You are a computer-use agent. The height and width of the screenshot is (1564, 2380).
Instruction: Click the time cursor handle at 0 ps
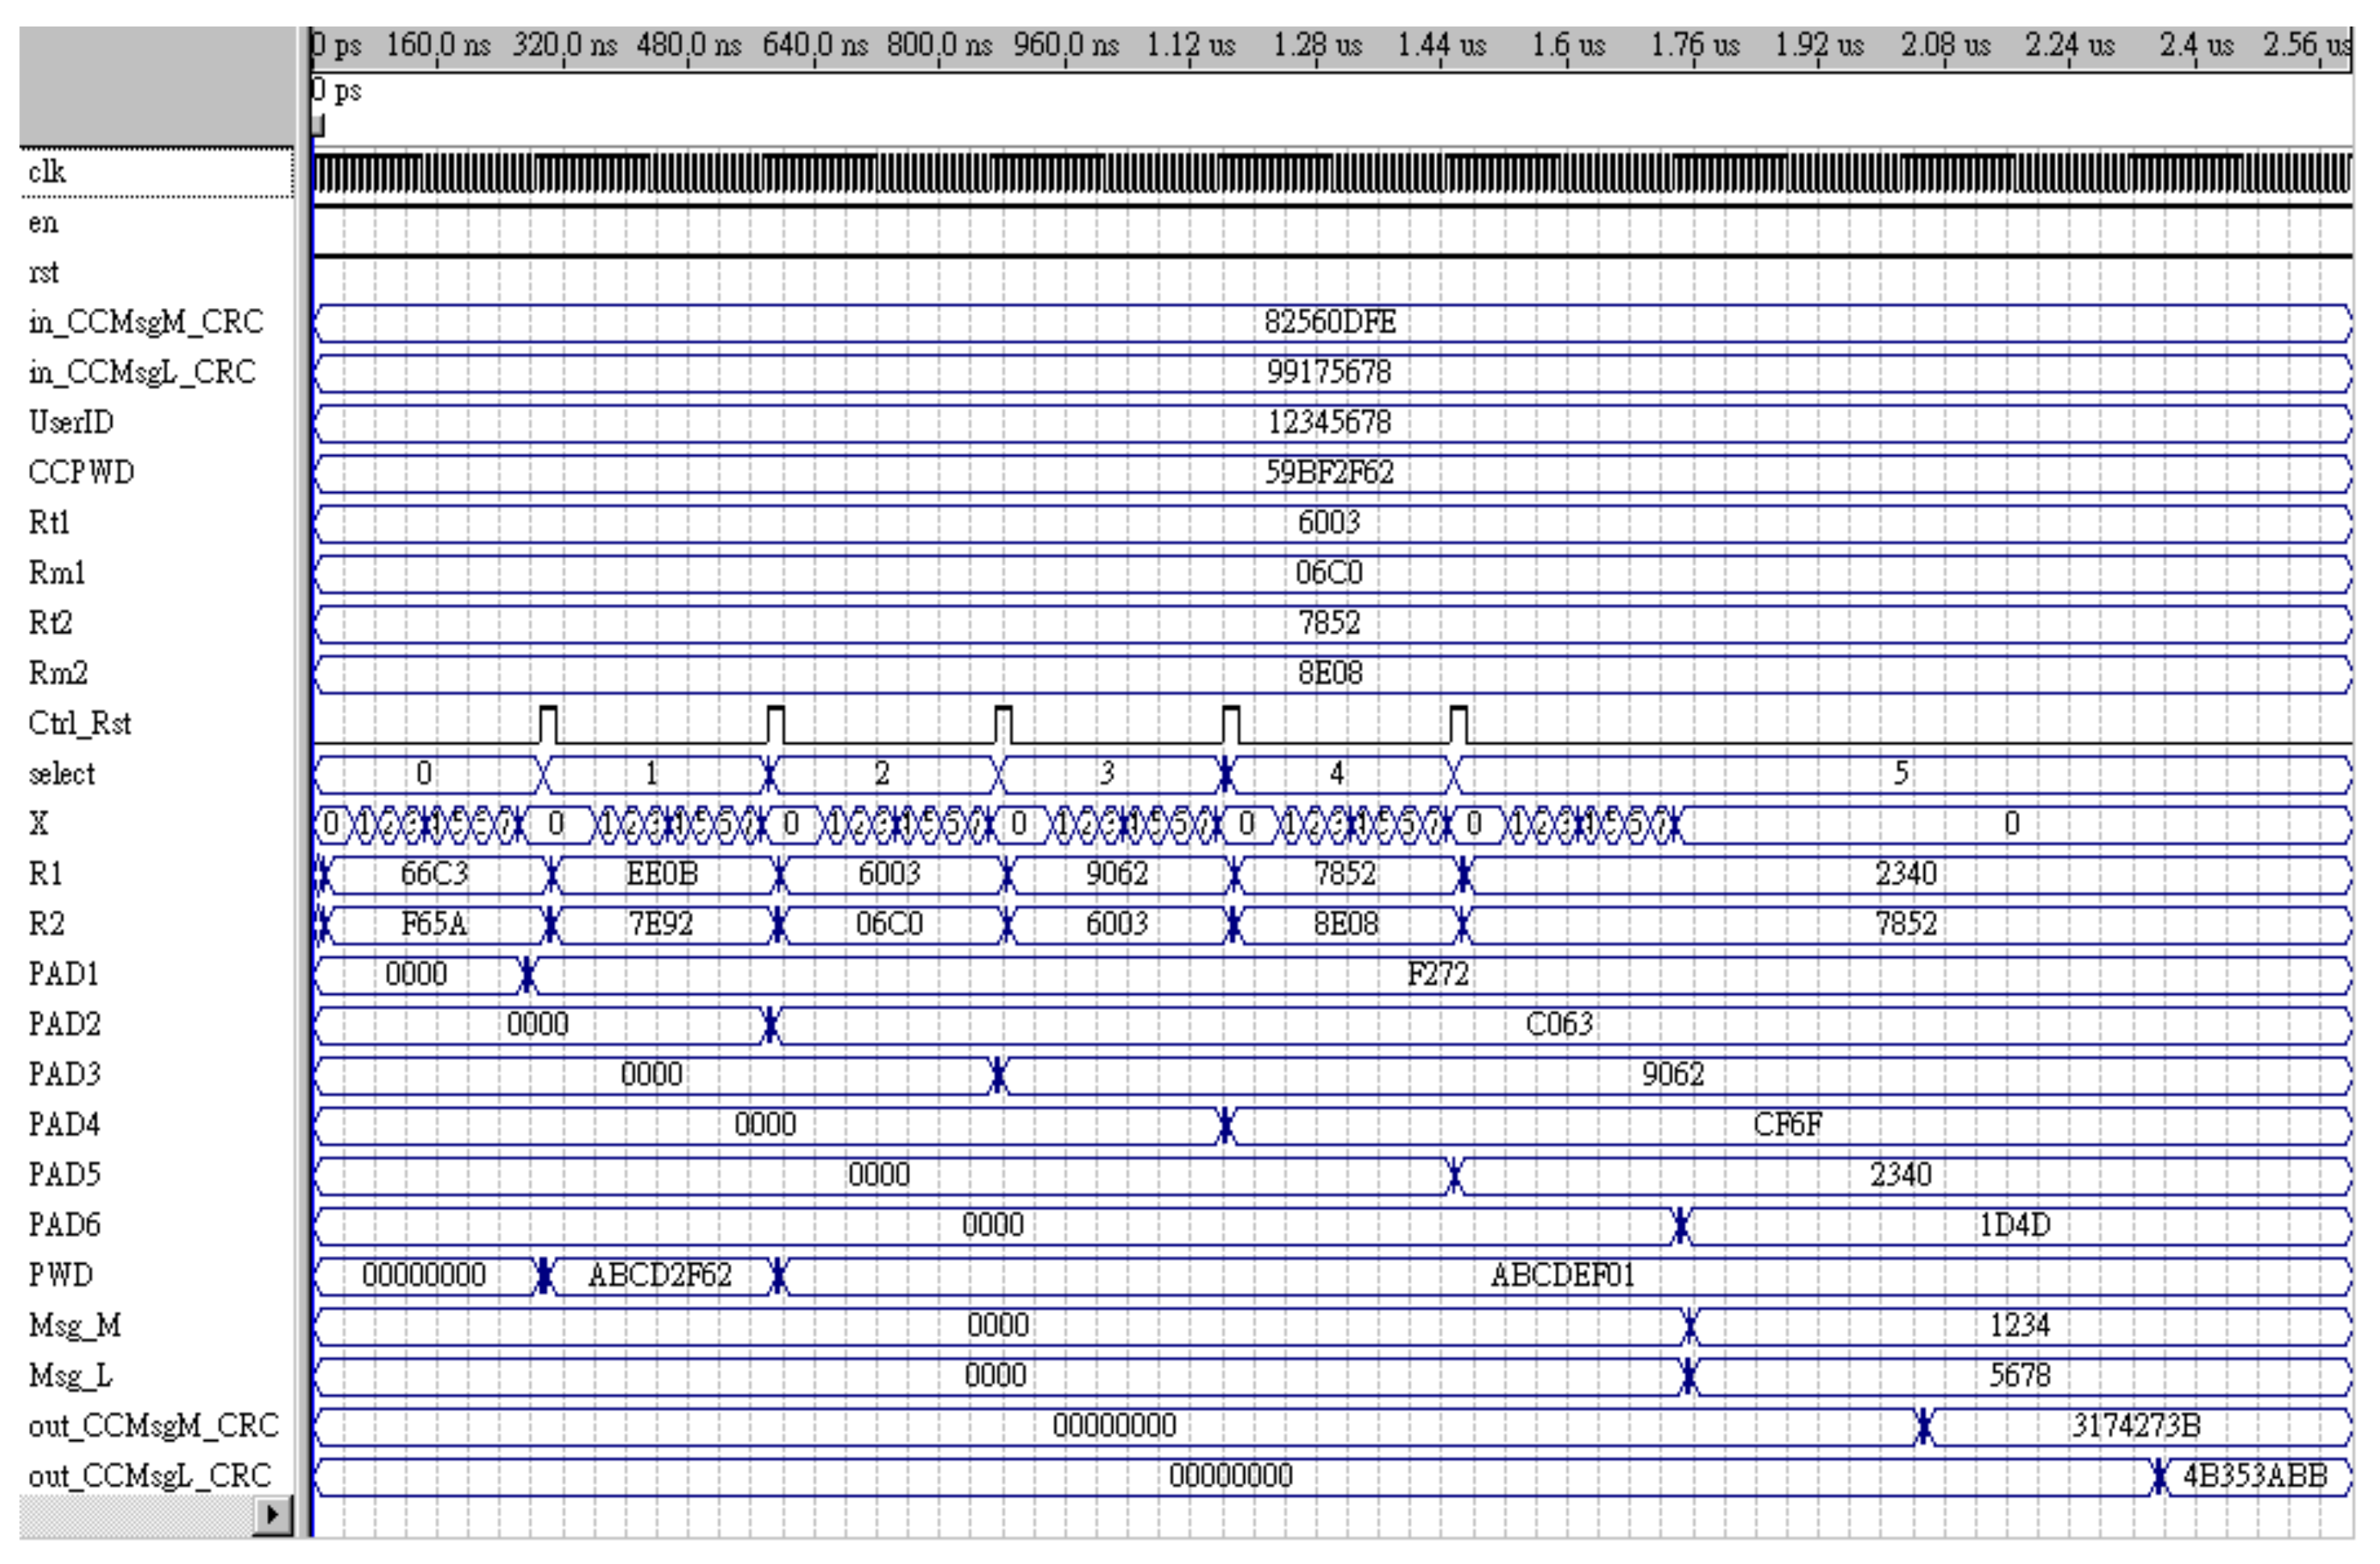(x=317, y=126)
